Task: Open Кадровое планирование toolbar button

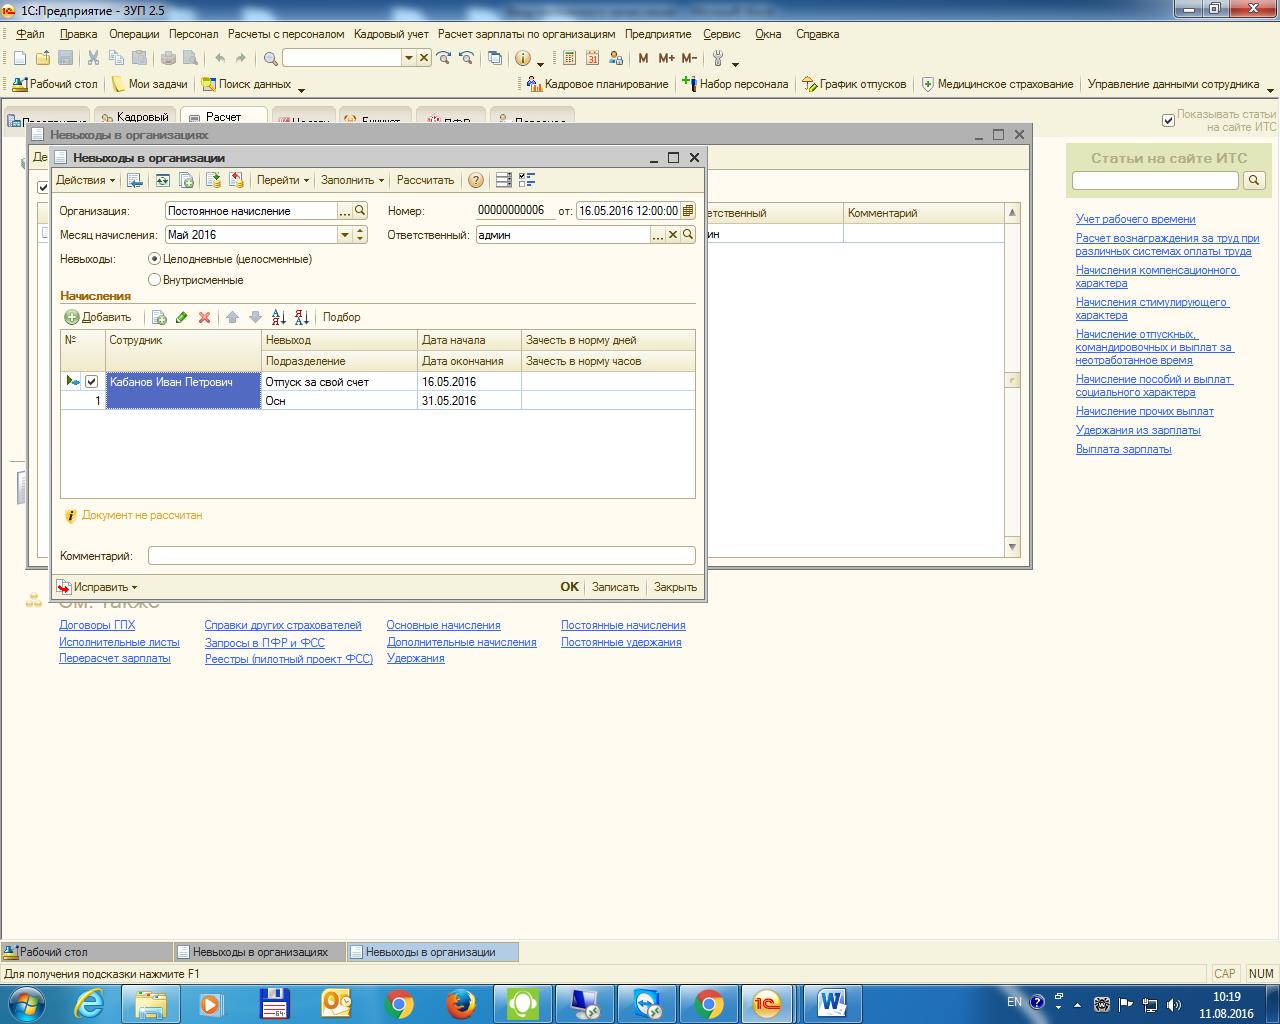Action: (x=597, y=84)
